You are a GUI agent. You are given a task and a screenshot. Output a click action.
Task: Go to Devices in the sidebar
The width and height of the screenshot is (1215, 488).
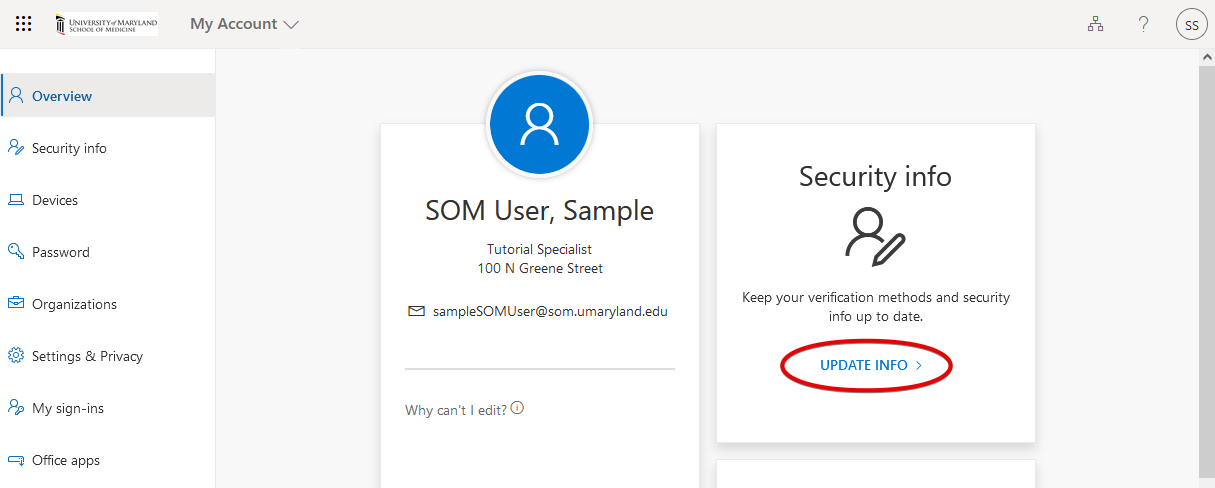tap(55, 200)
